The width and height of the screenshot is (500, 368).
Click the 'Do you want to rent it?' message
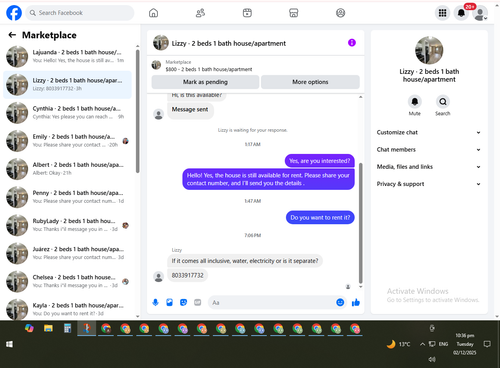coord(320,218)
